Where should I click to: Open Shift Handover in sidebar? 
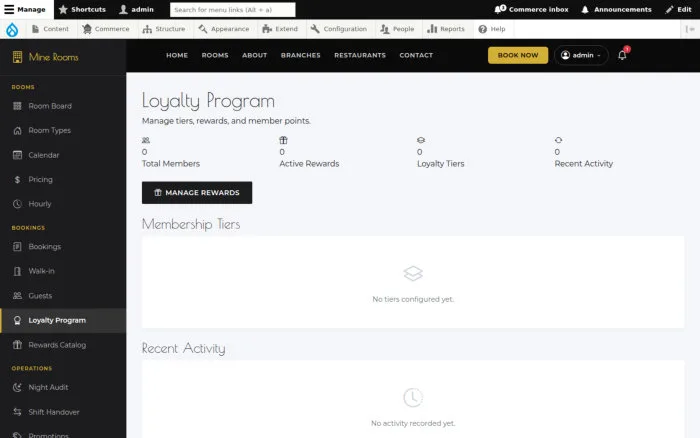coord(63,412)
